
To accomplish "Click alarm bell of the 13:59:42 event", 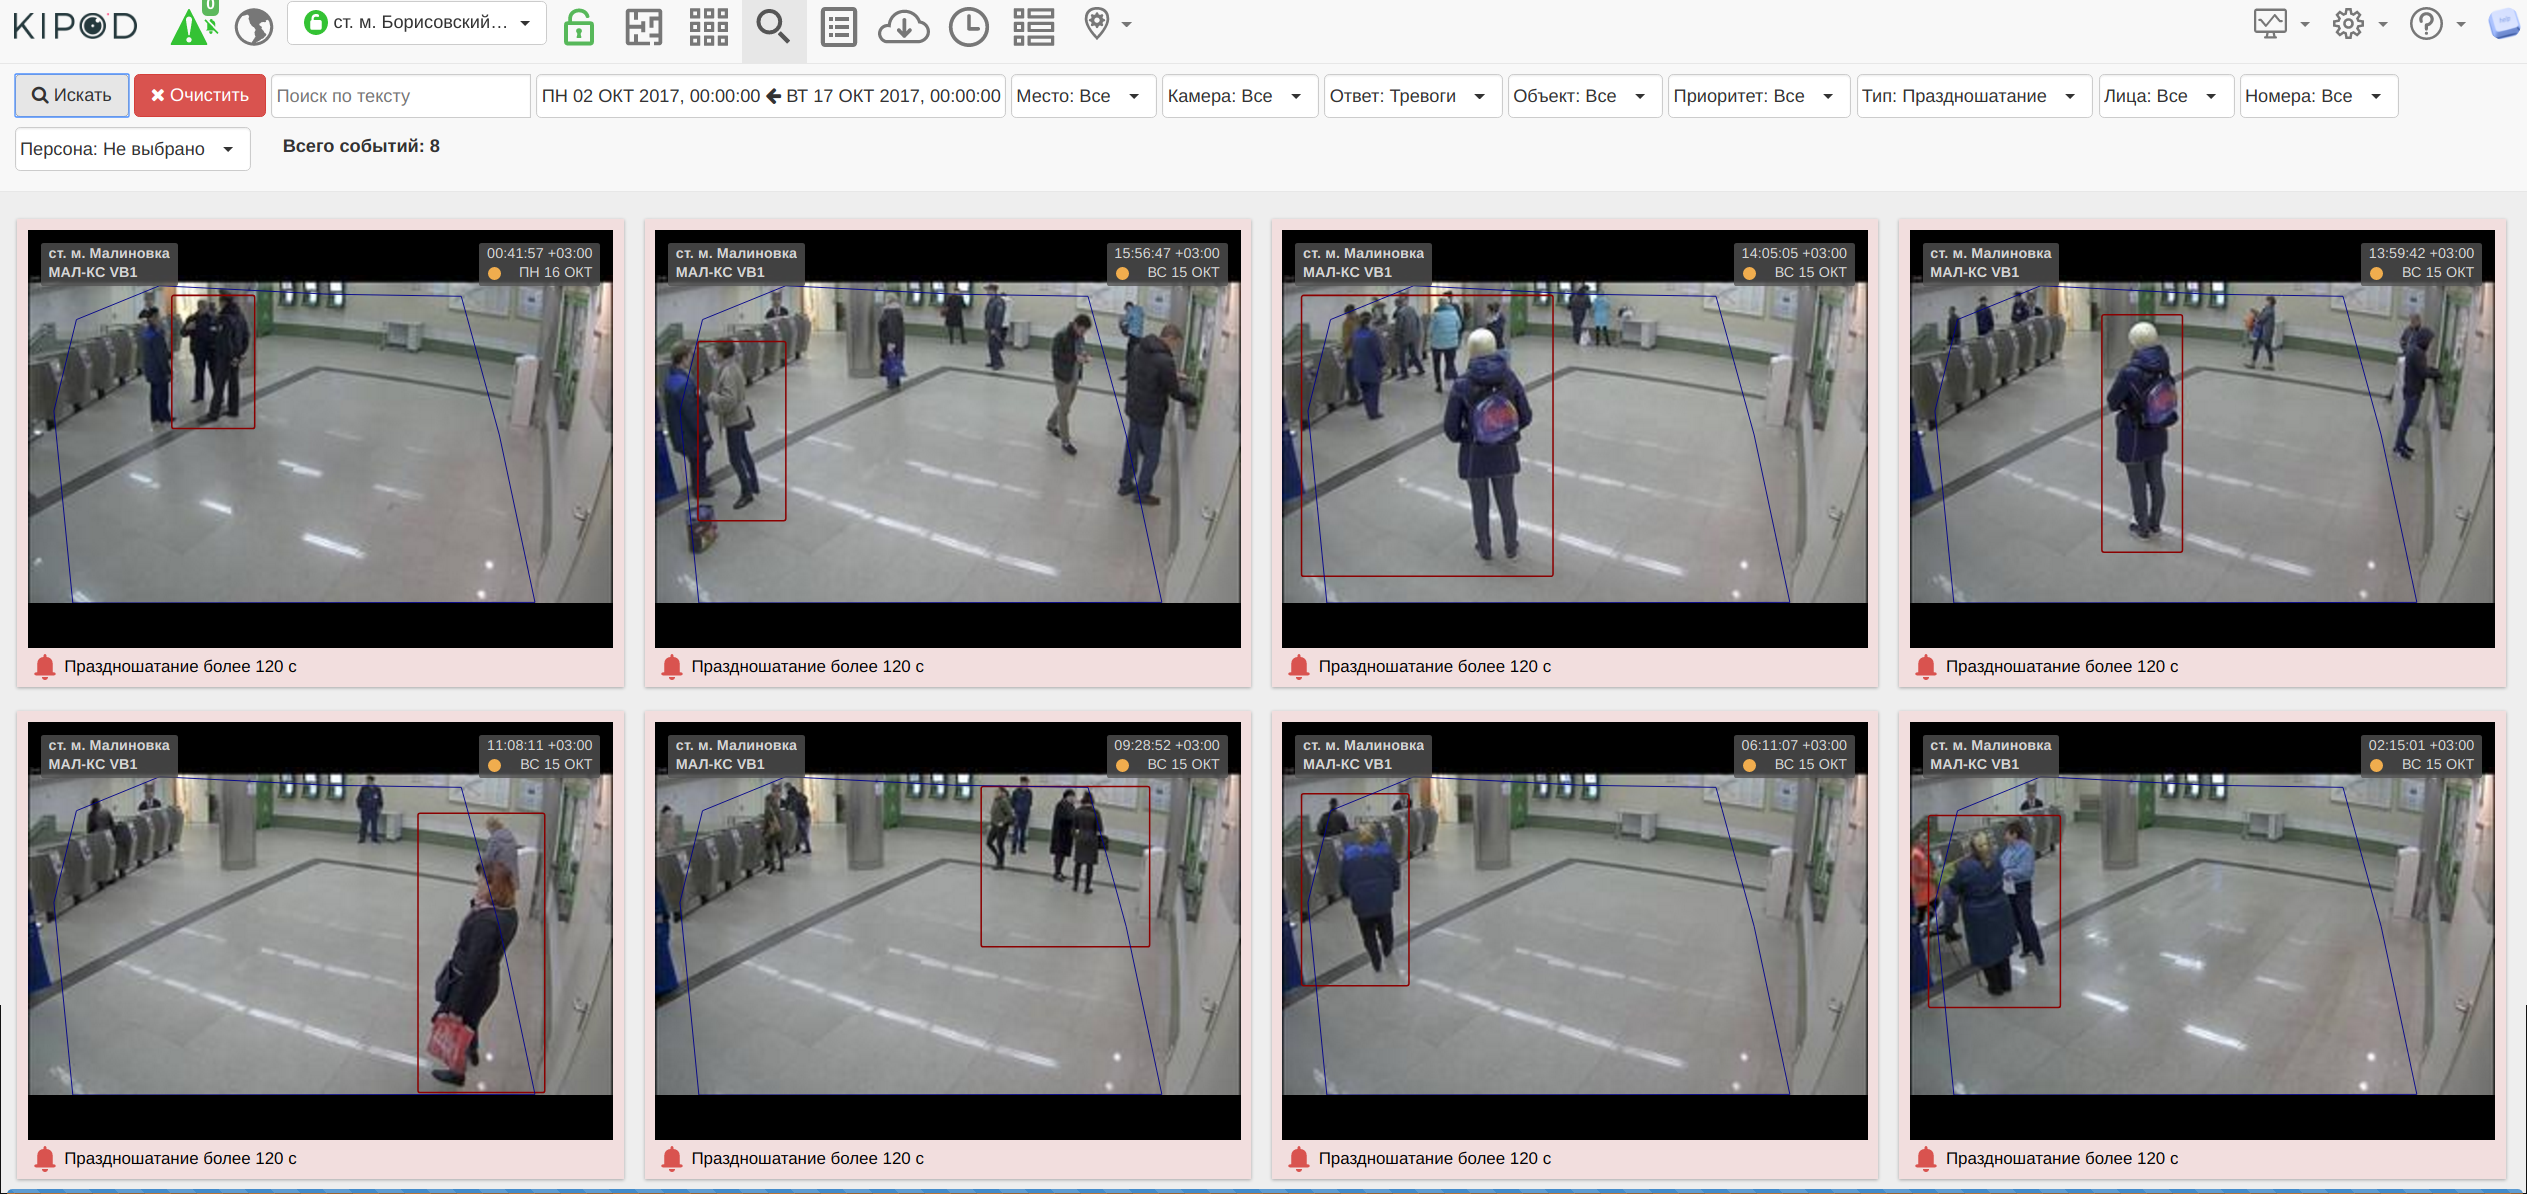I will (1926, 667).
